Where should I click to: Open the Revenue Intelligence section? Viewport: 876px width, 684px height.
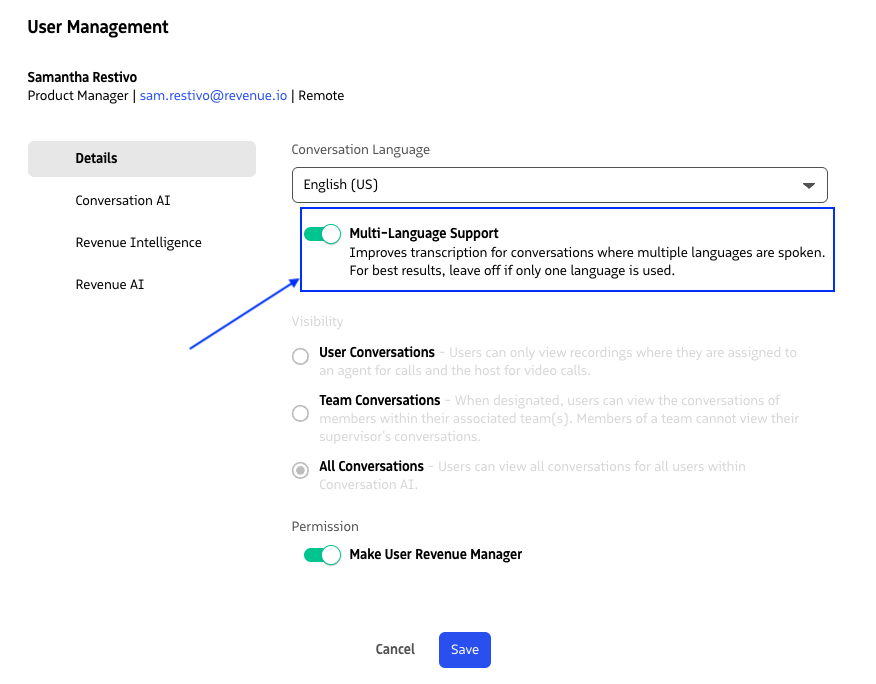tap(137, 242)
